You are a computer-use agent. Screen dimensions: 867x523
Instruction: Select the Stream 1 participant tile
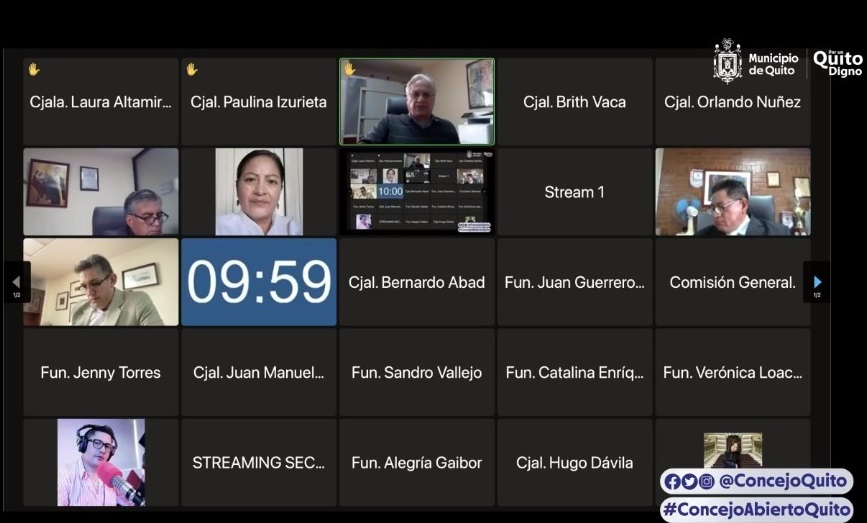pyautogui.click(x=574, y=192)
